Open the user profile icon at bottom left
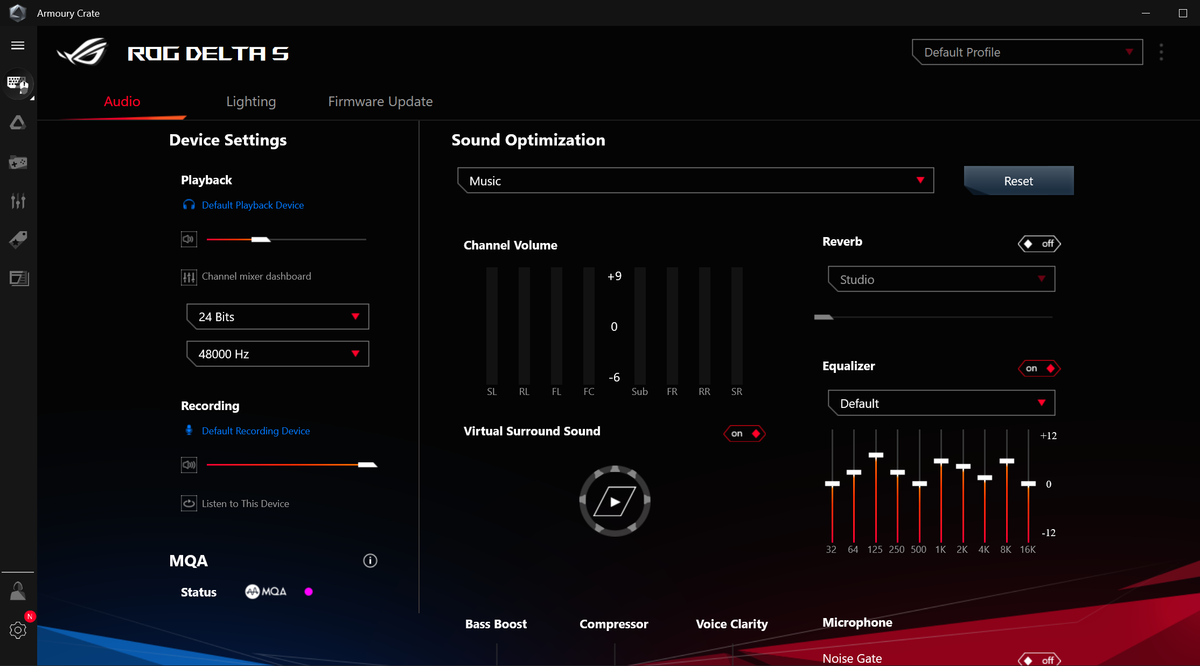Screen dimensions: 1200x666 pyautogui.click(x=17, y=590)
